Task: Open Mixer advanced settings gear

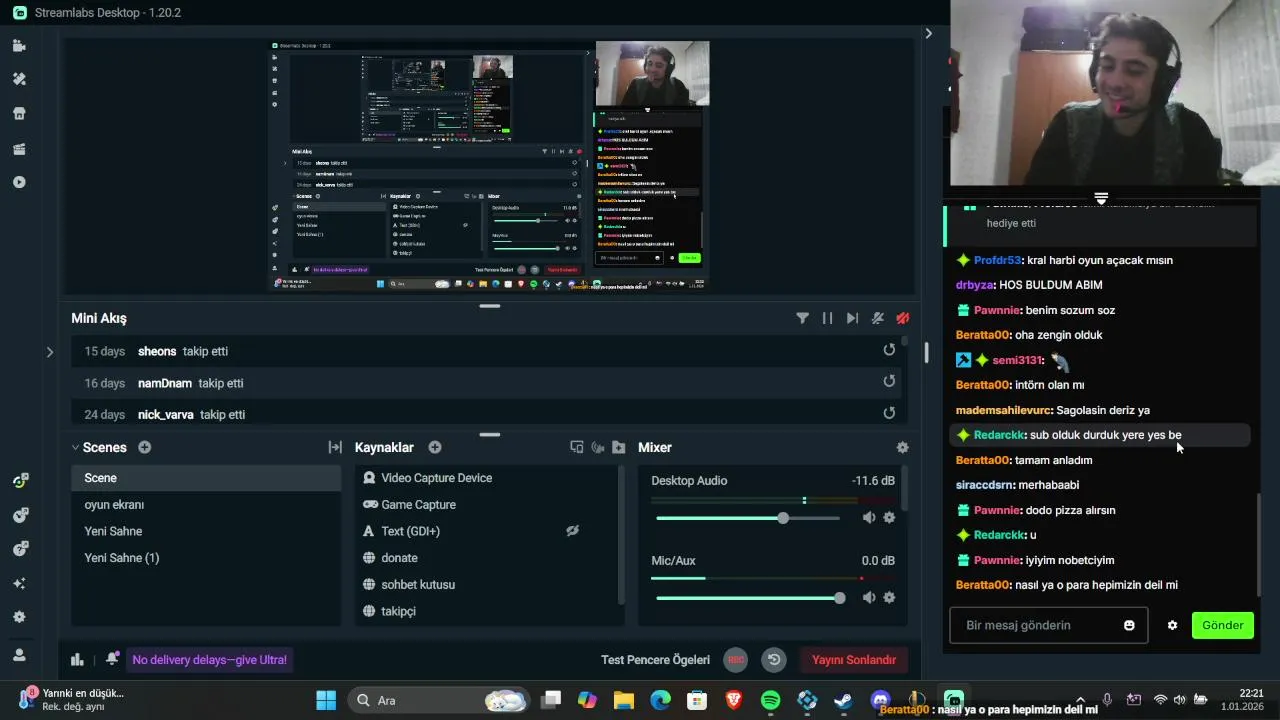Action: (x=903, y=448)
